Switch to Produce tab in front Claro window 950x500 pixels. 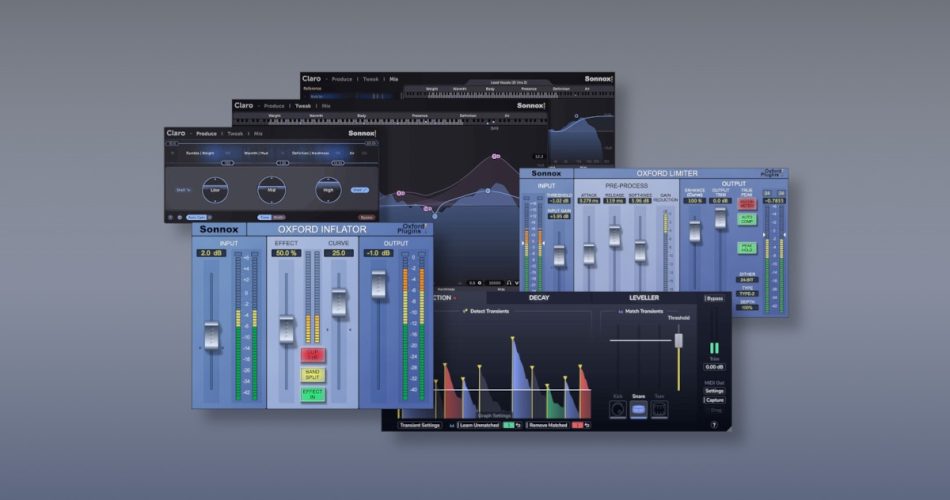pos(206,133)
